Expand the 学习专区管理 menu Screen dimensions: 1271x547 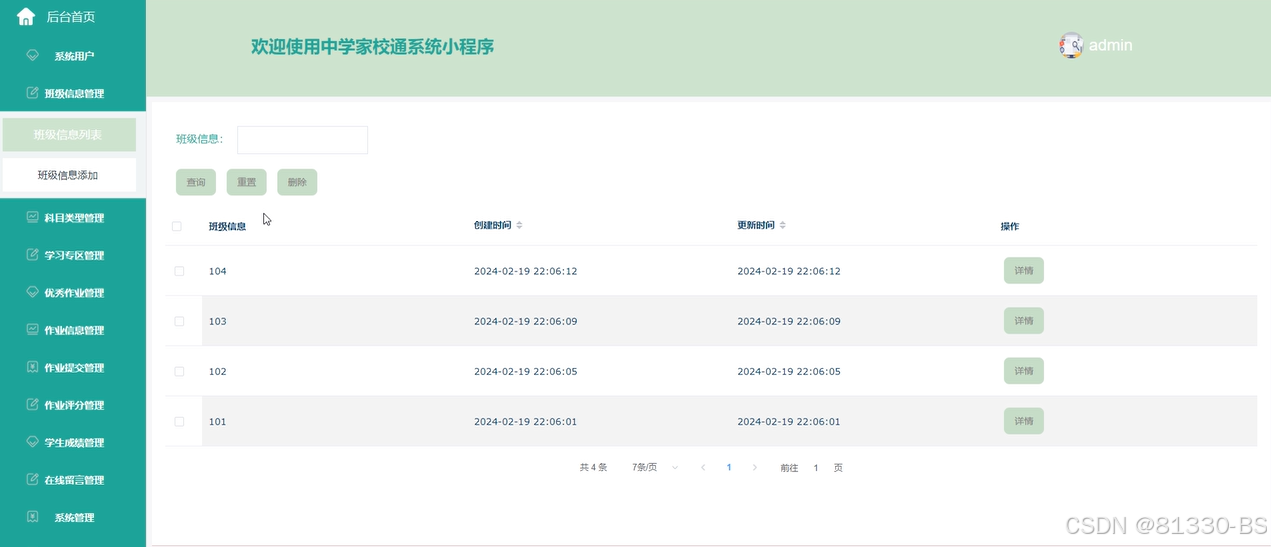click(73, 255)
